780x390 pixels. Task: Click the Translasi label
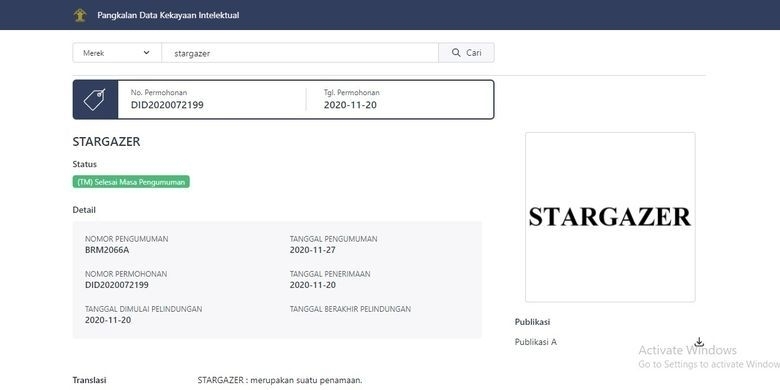90,380
